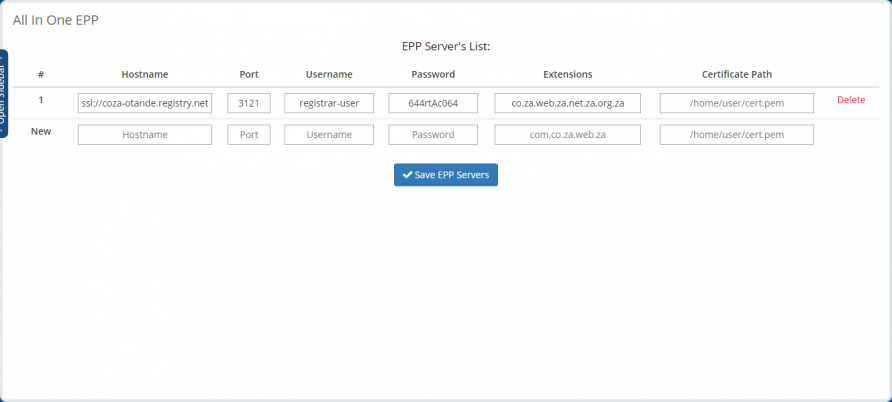Click row 1 certificate path field
The height and width of the screenshot is (402, 892).
[x=736, y=103]
